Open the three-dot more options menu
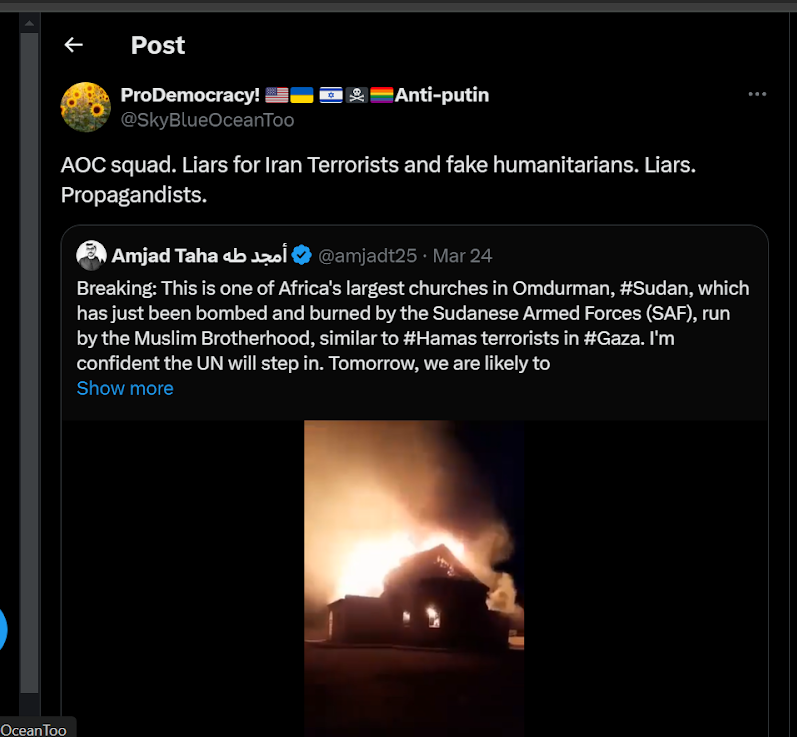 coord(757,94)
